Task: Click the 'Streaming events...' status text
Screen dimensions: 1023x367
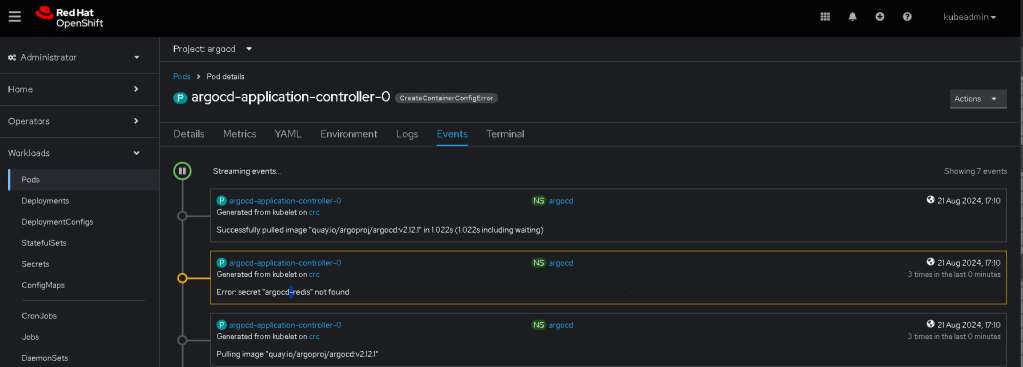Action: coord(247,171)
